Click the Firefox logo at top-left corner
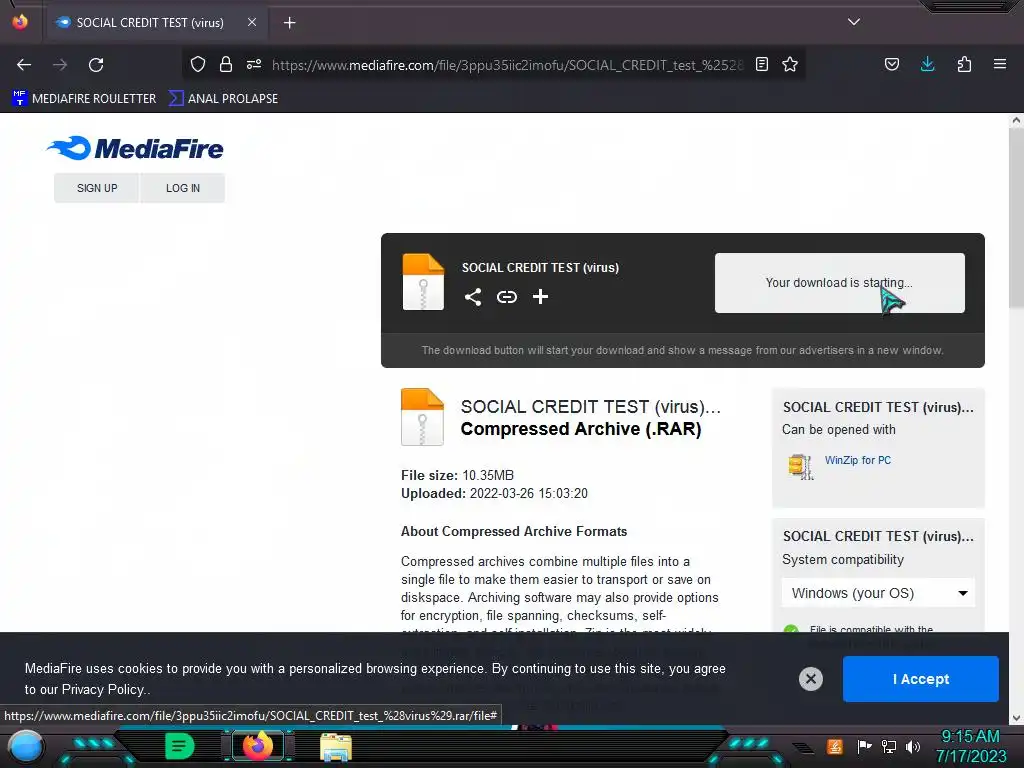The image size is (1024, 768). (x=20, y=22)
